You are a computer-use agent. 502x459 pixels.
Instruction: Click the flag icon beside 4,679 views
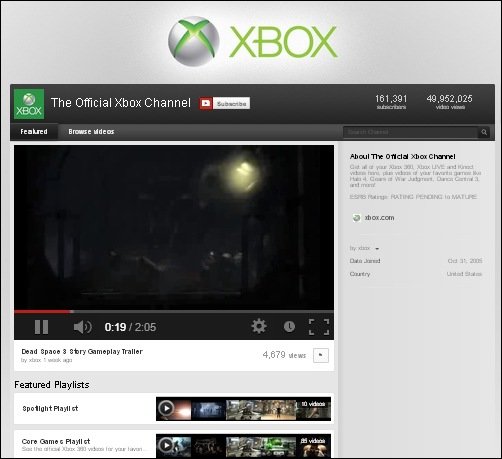click(x=321, y=355)
